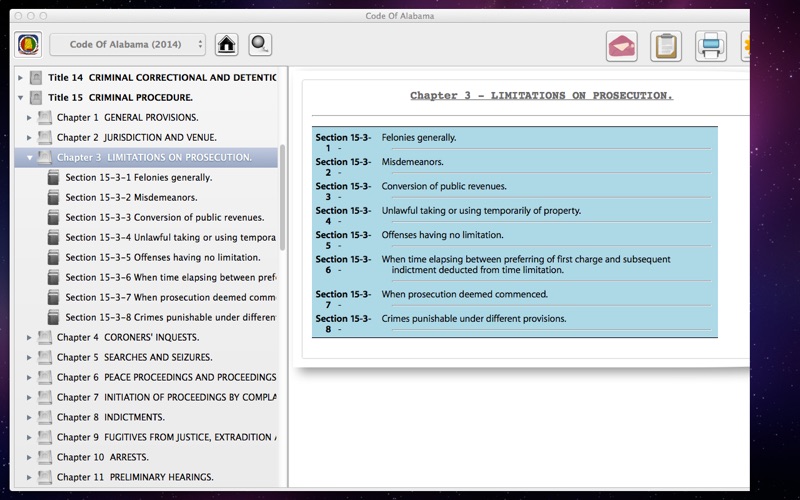Click the volume icon beside Title 15

(x=36, y=97)
